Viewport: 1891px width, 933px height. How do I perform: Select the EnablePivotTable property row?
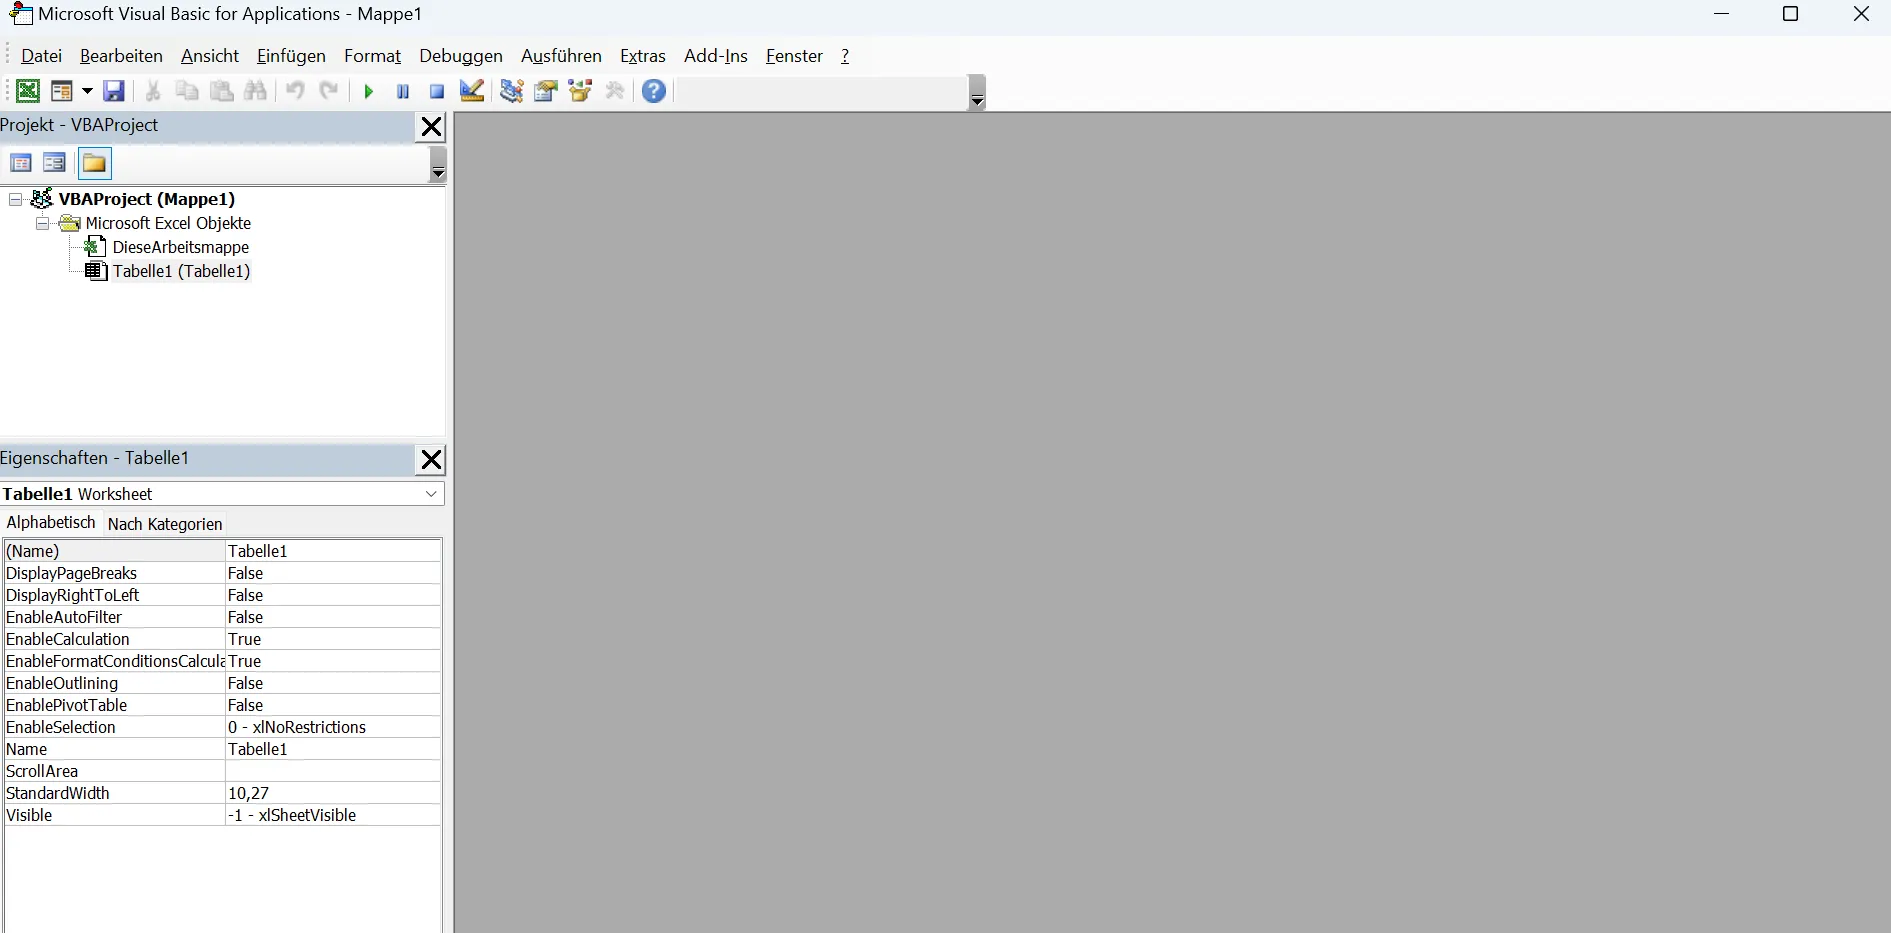pos(222,705)
